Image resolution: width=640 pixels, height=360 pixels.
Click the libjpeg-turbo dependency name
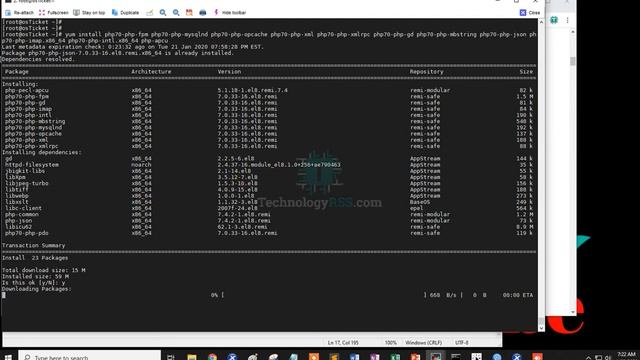click(27, 183)
